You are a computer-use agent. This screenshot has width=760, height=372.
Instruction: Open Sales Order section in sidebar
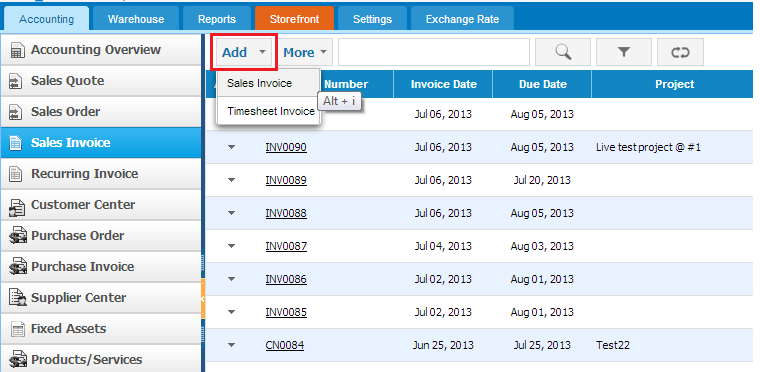101,112
